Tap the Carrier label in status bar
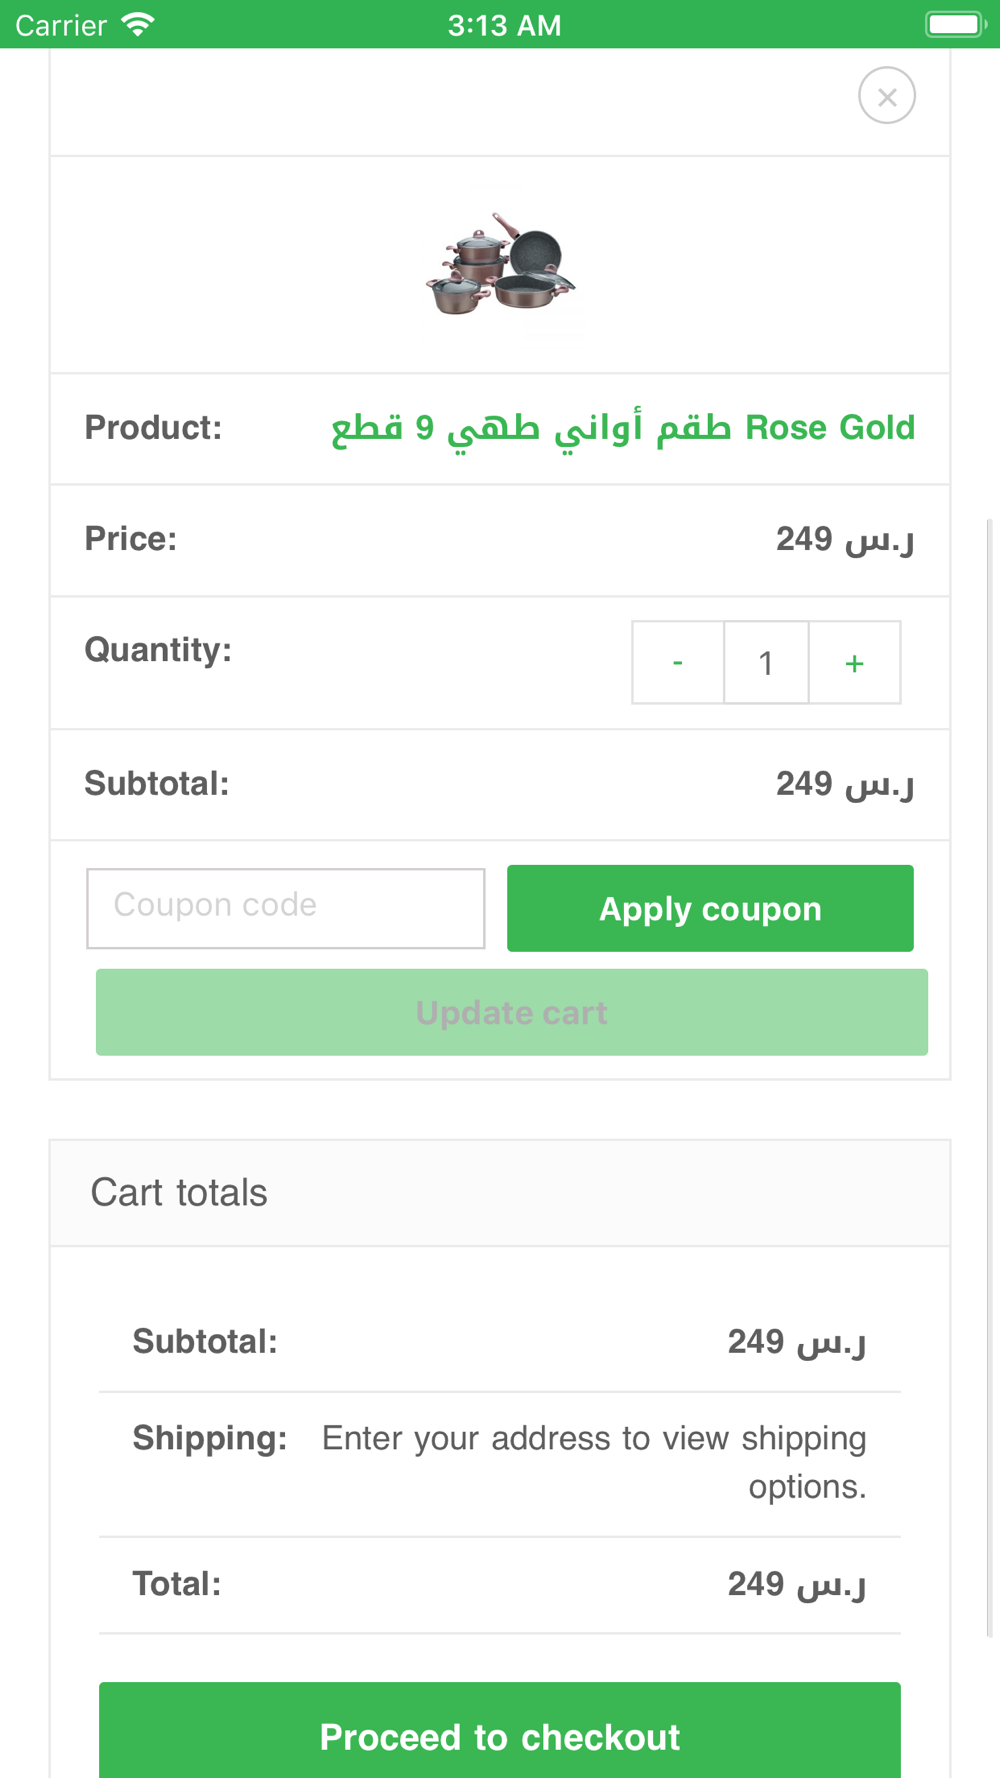This screenshot has height=1778, width=1000. (x=61, y=25)
